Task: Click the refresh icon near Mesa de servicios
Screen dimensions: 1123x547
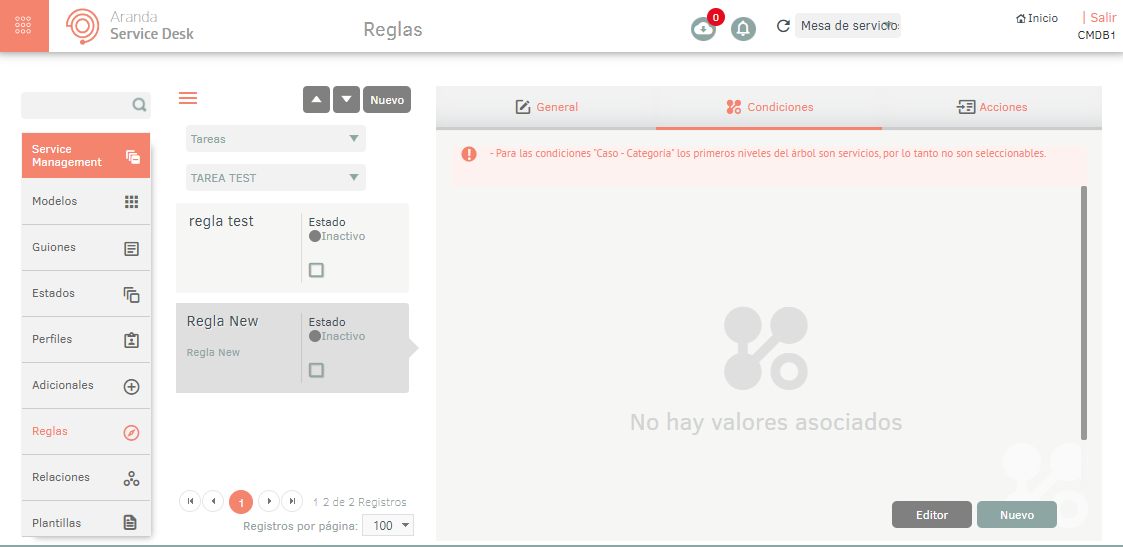Action: [783, 26]
